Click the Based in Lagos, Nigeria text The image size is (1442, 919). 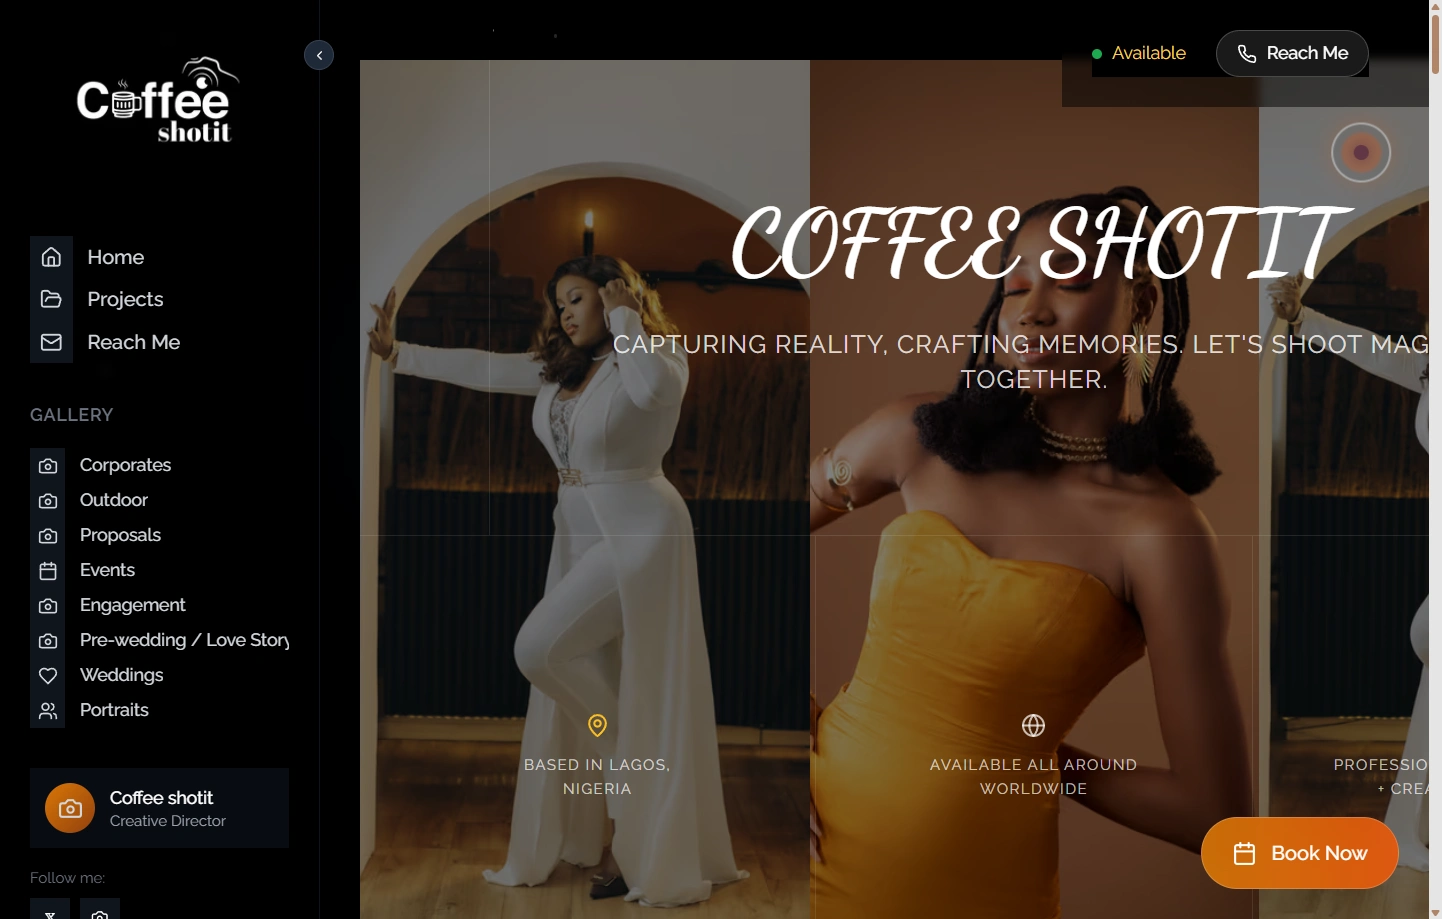pyautogui.click(x=597, y=777)
